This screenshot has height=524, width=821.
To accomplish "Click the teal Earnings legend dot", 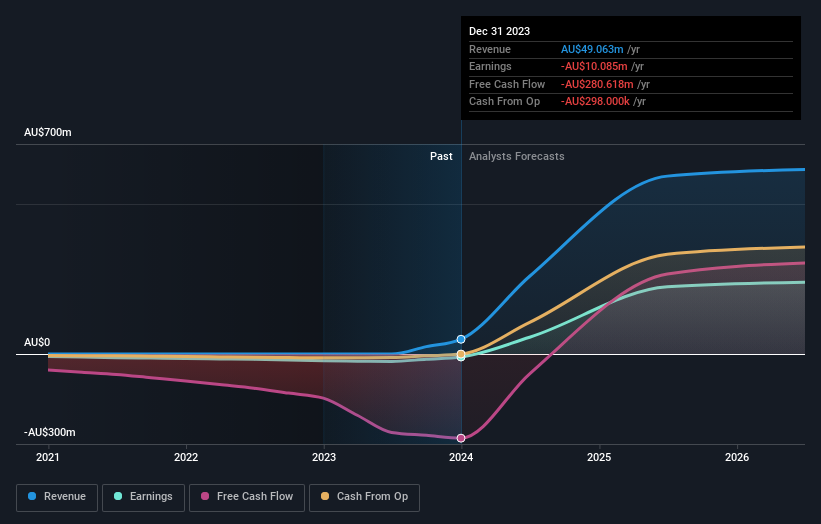I will (118, 496).
